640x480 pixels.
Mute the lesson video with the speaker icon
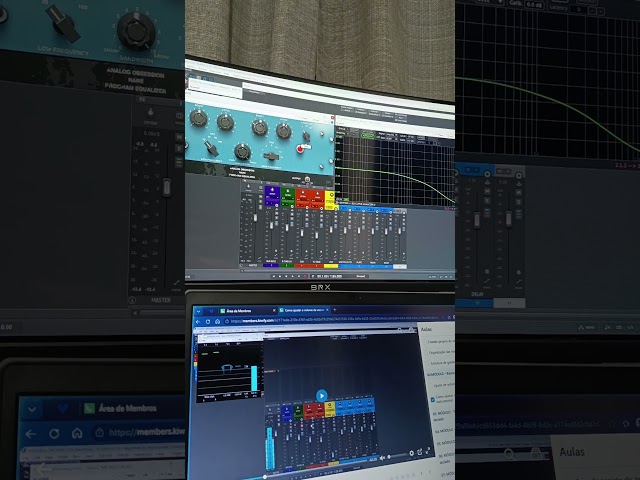coord(382,458)
